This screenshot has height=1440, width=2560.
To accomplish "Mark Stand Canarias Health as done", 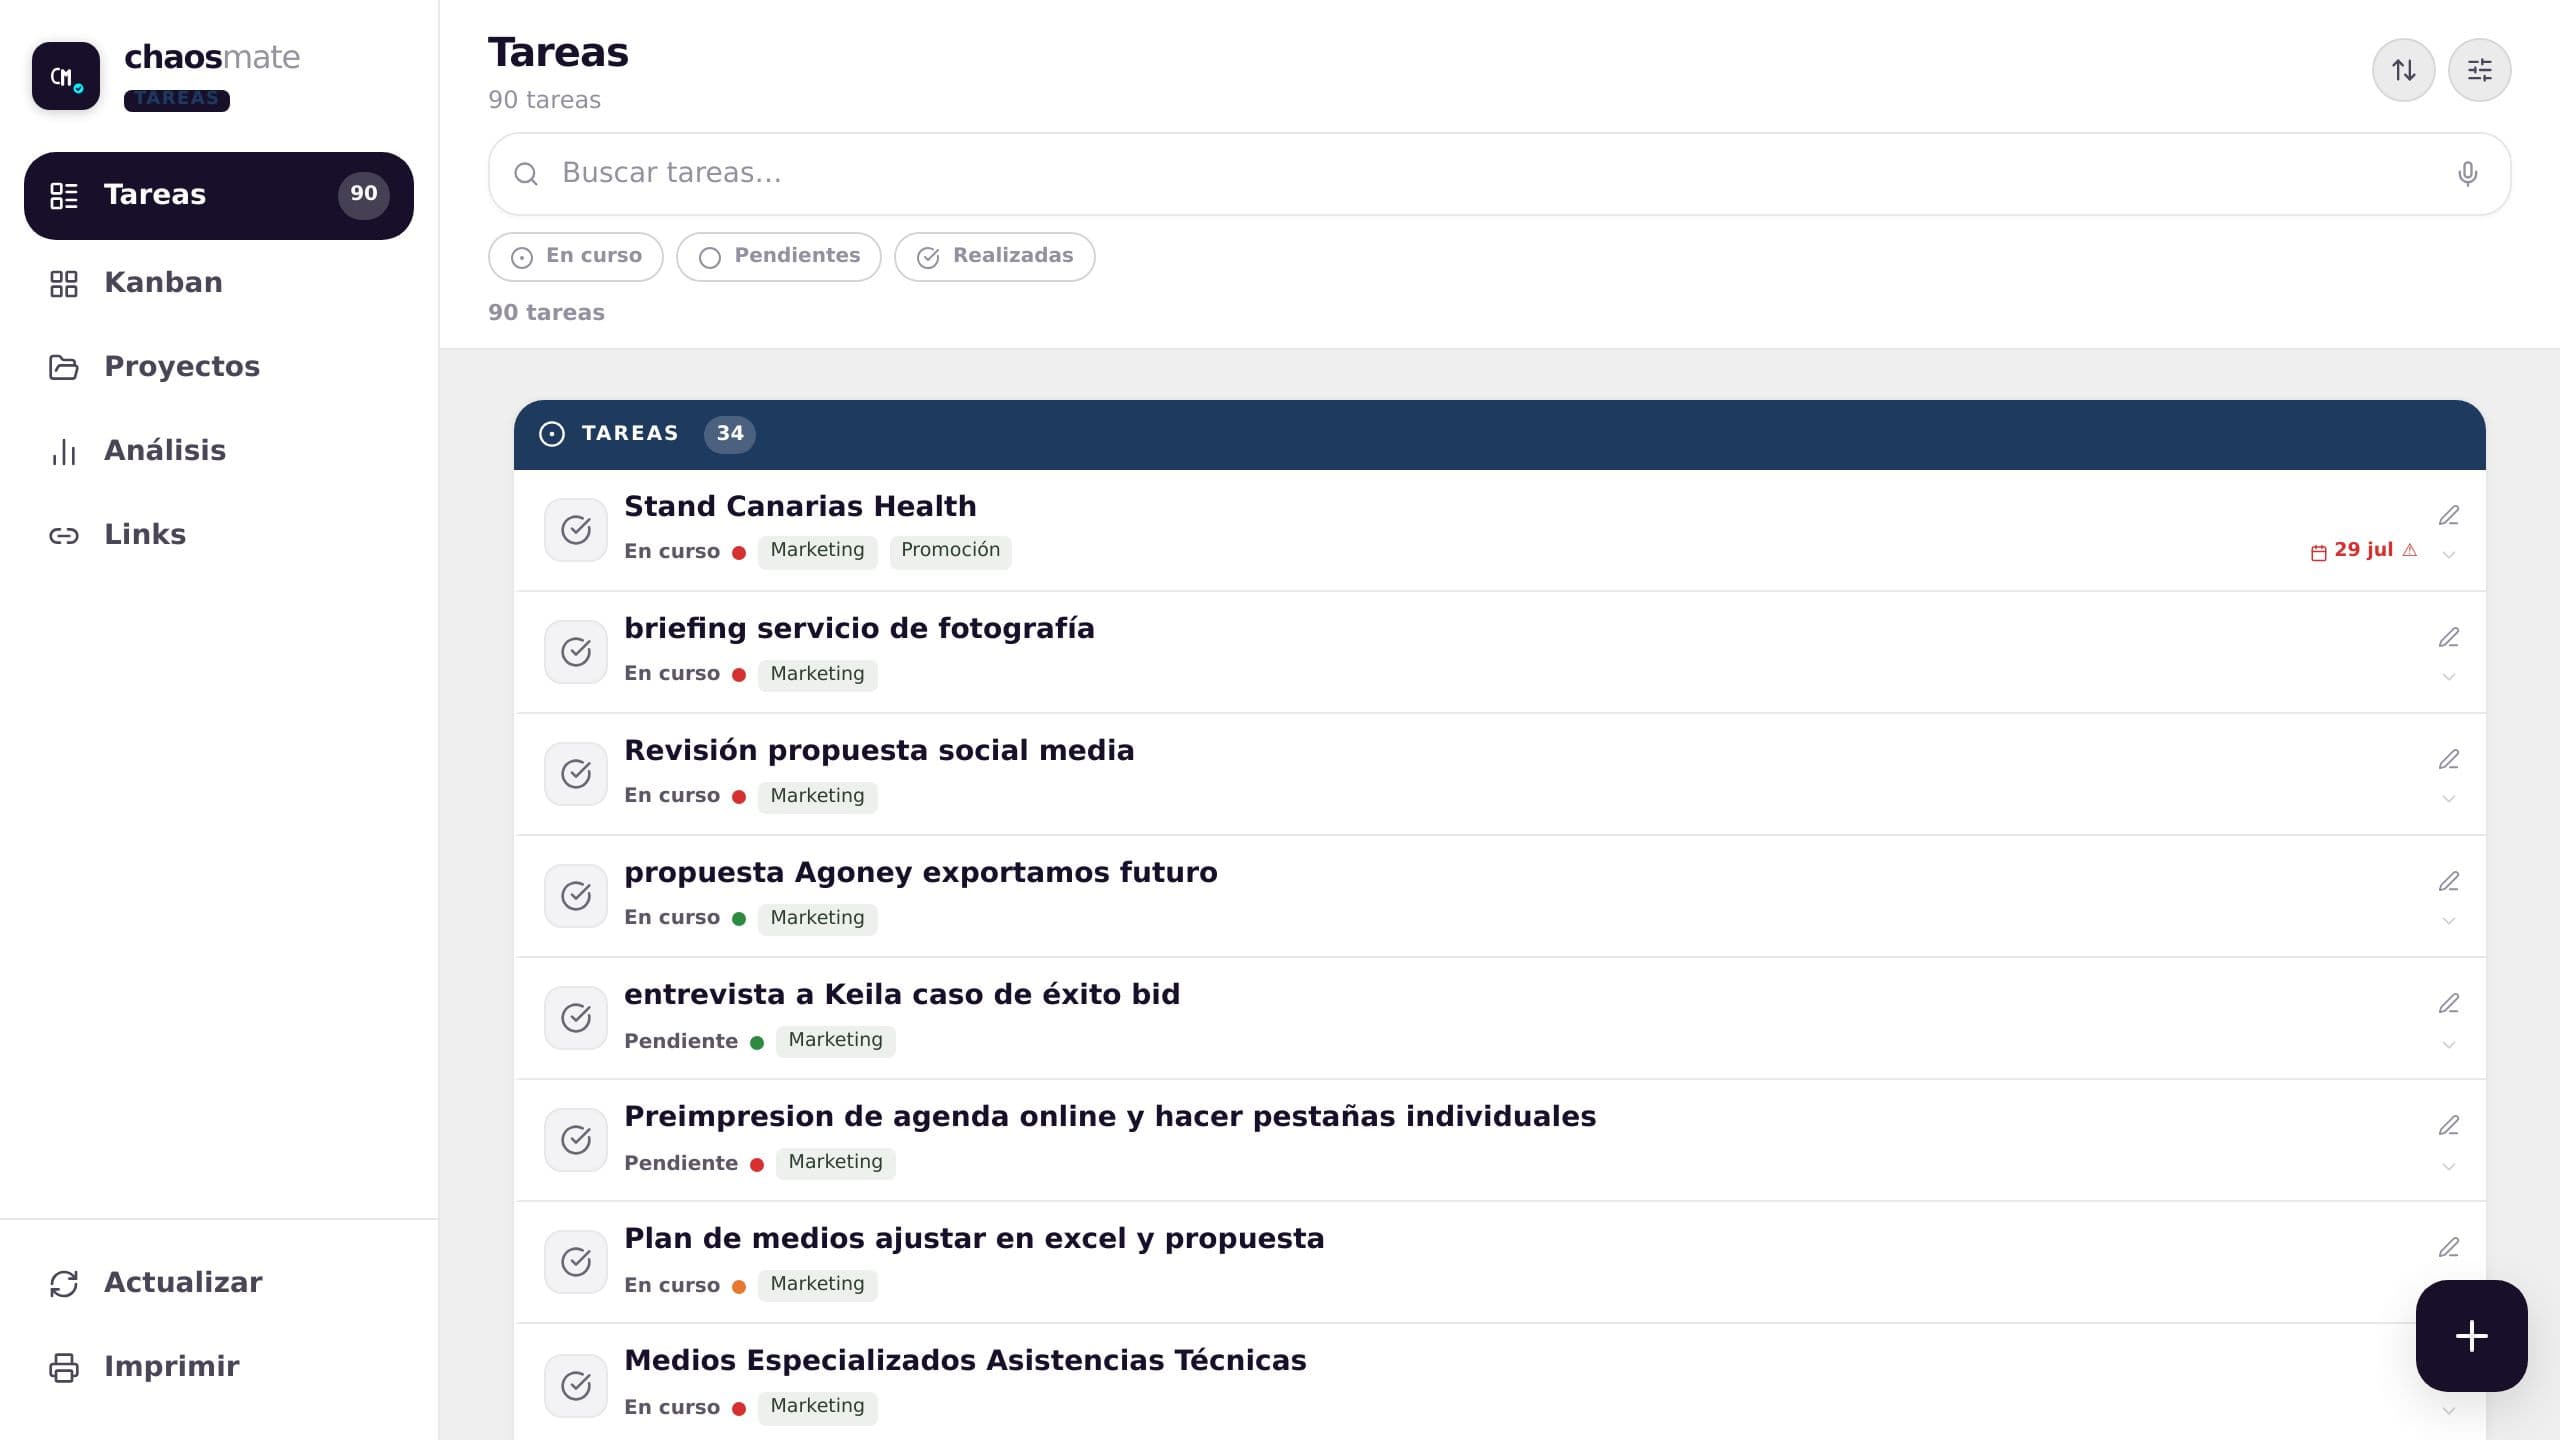I will tap(576, 530).
